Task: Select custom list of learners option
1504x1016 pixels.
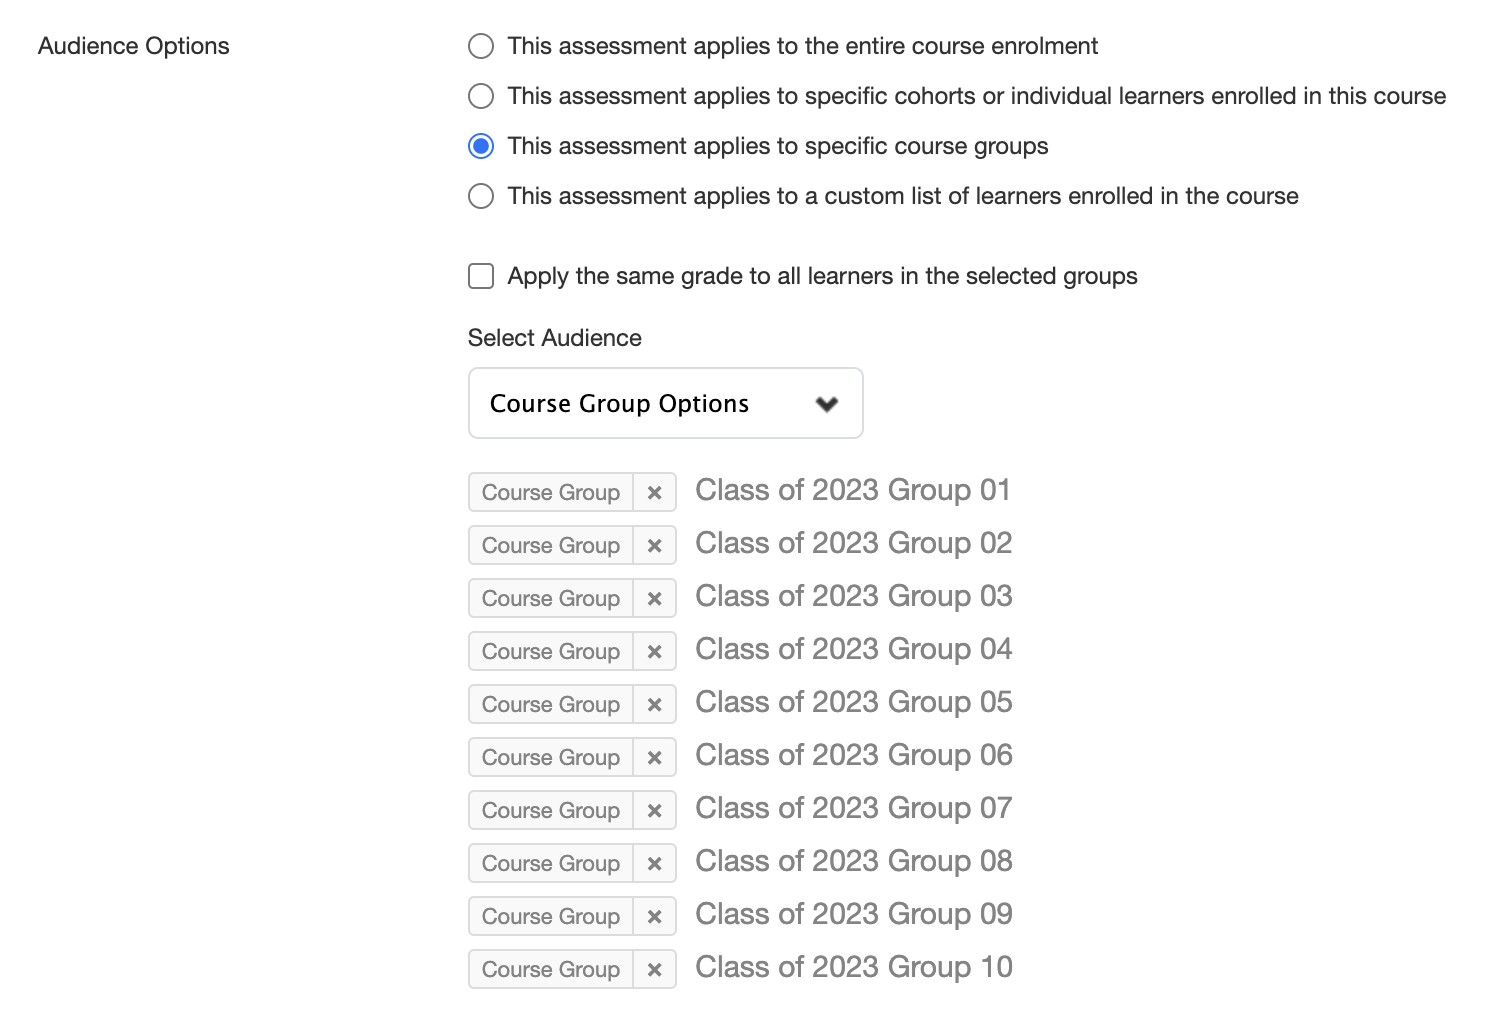Action: click(x=481, y=196)
